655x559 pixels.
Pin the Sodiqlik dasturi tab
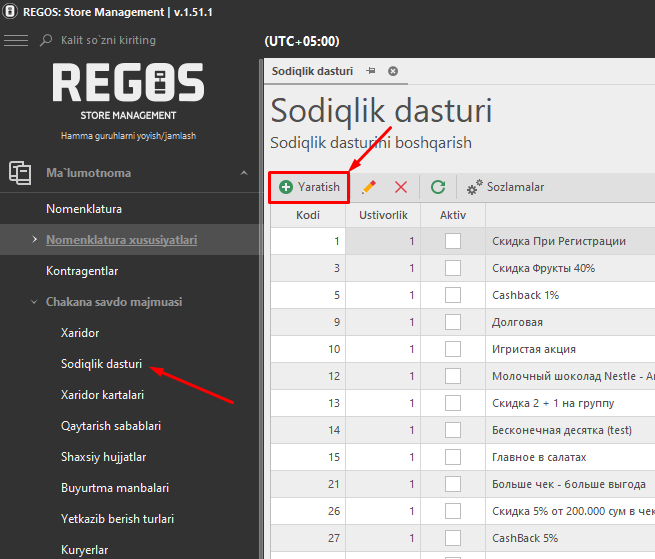pos(371,71)
